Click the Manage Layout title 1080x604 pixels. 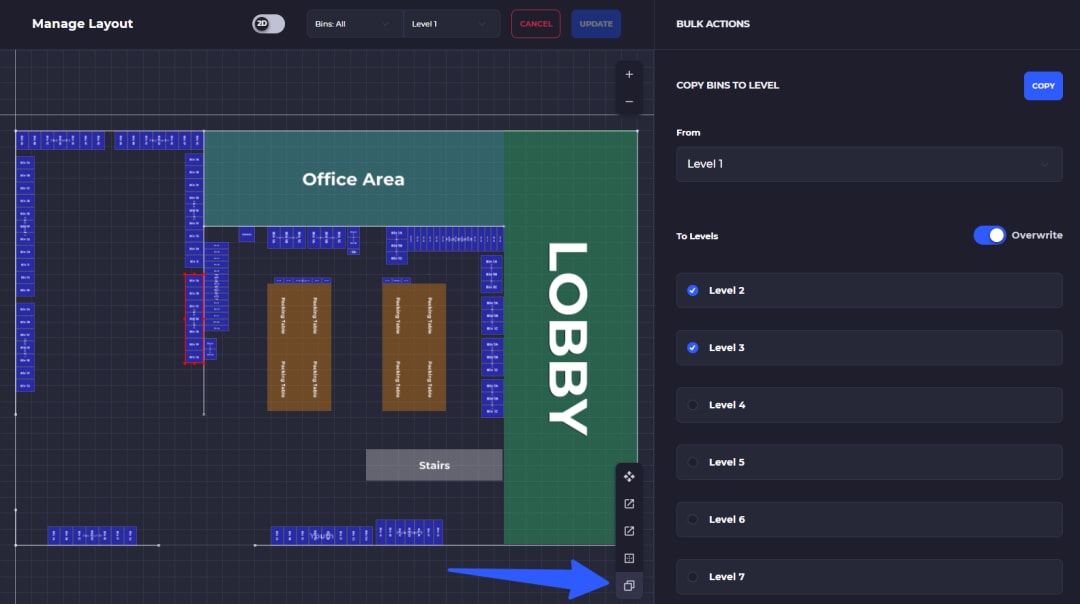click(83, 23)
